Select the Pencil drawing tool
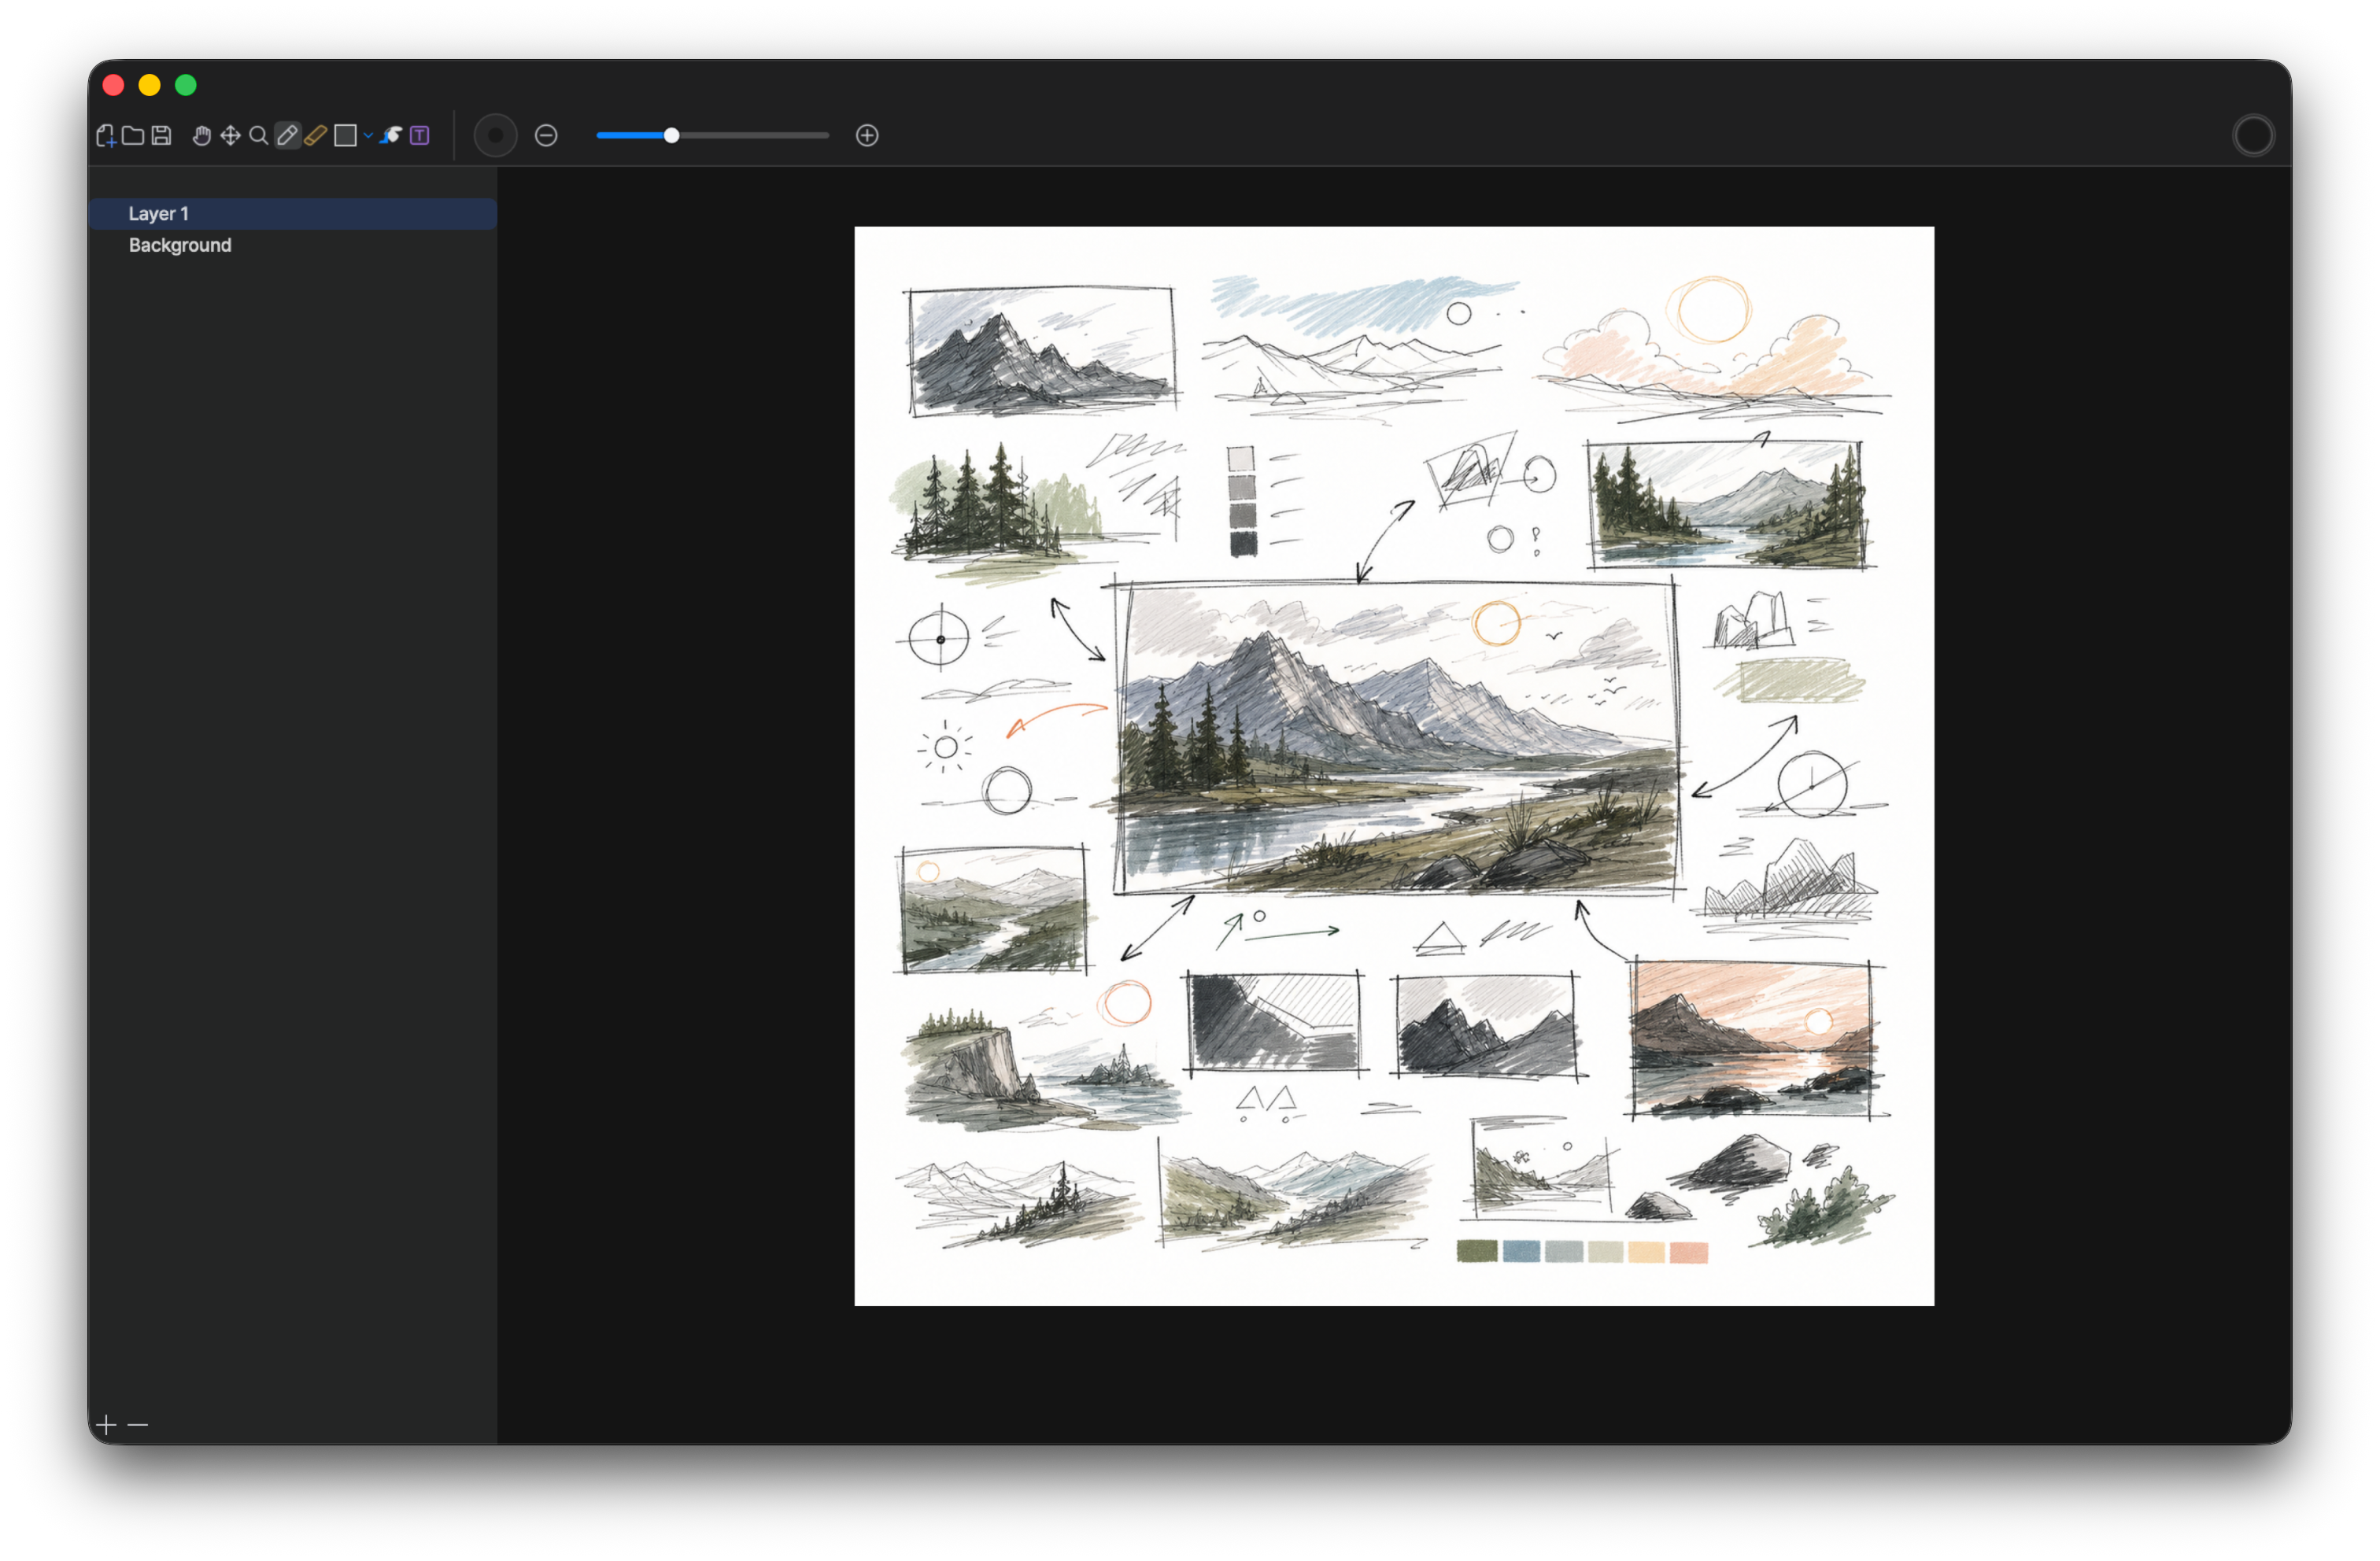Viewport: 2380px width, 1561px height. coord(287,136)
